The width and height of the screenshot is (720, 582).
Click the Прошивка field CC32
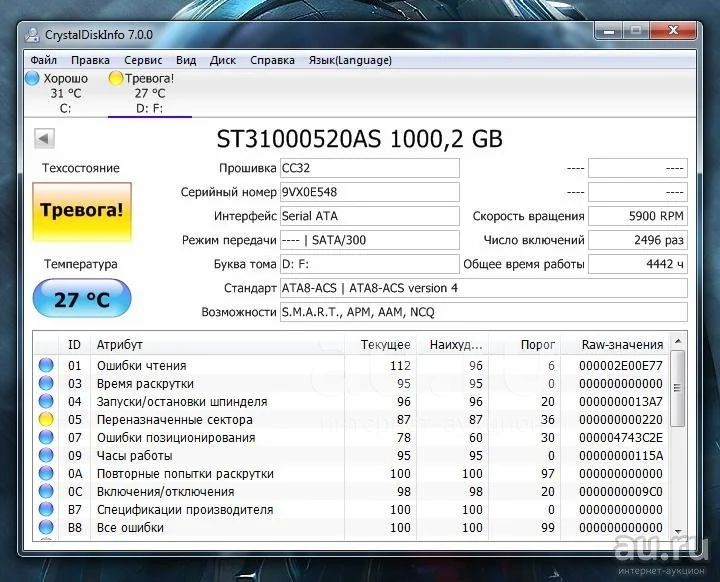click(370, 168)
